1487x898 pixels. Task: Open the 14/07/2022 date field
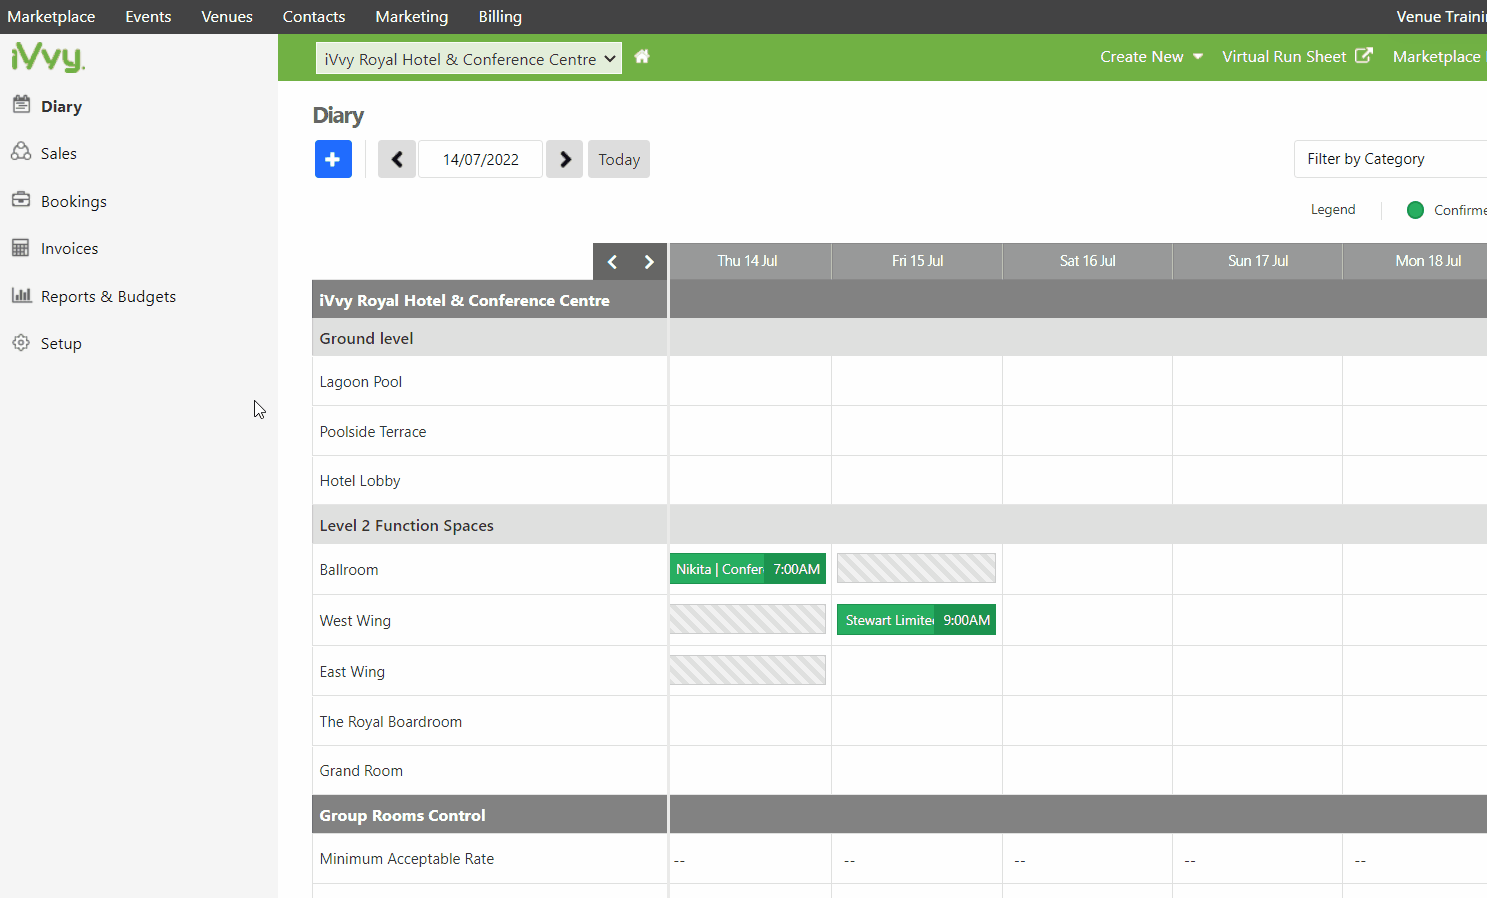pos(480,159)
